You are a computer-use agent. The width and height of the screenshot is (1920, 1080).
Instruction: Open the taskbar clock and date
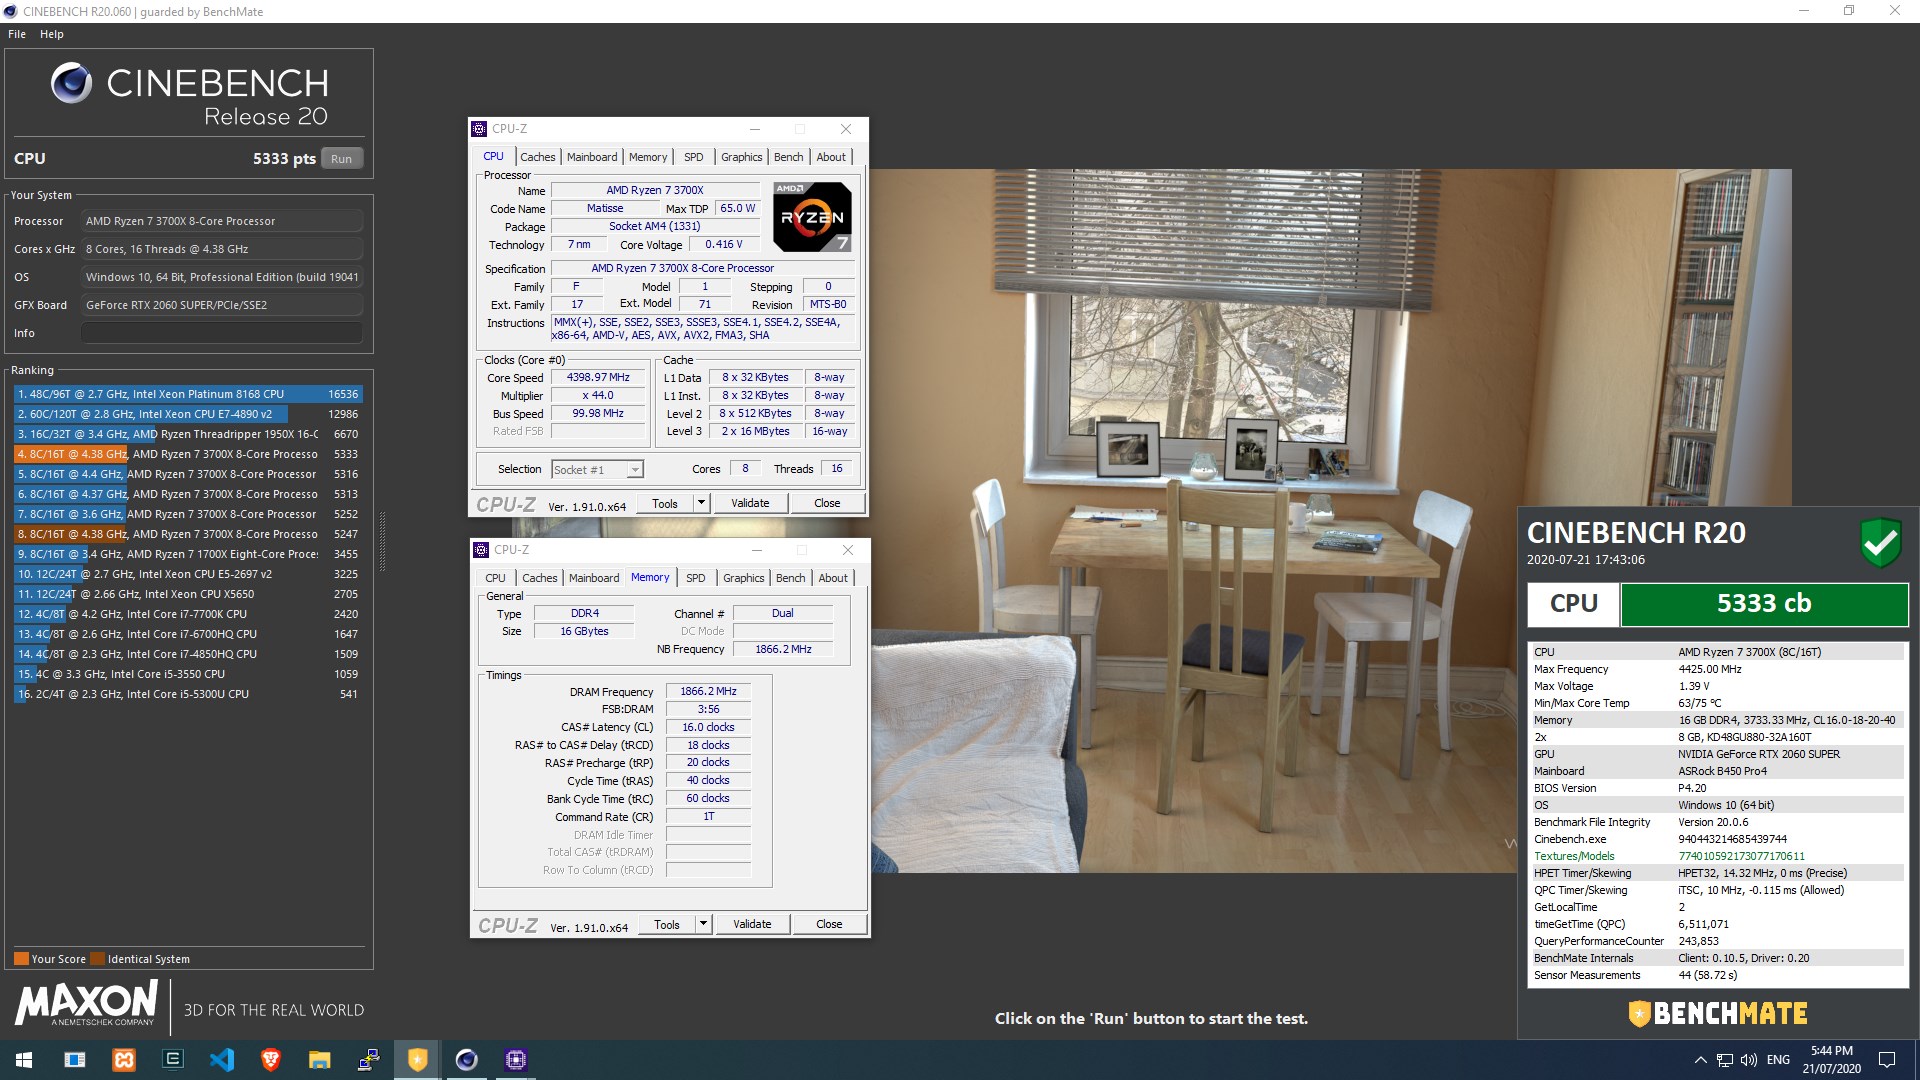(1831, 1060)
